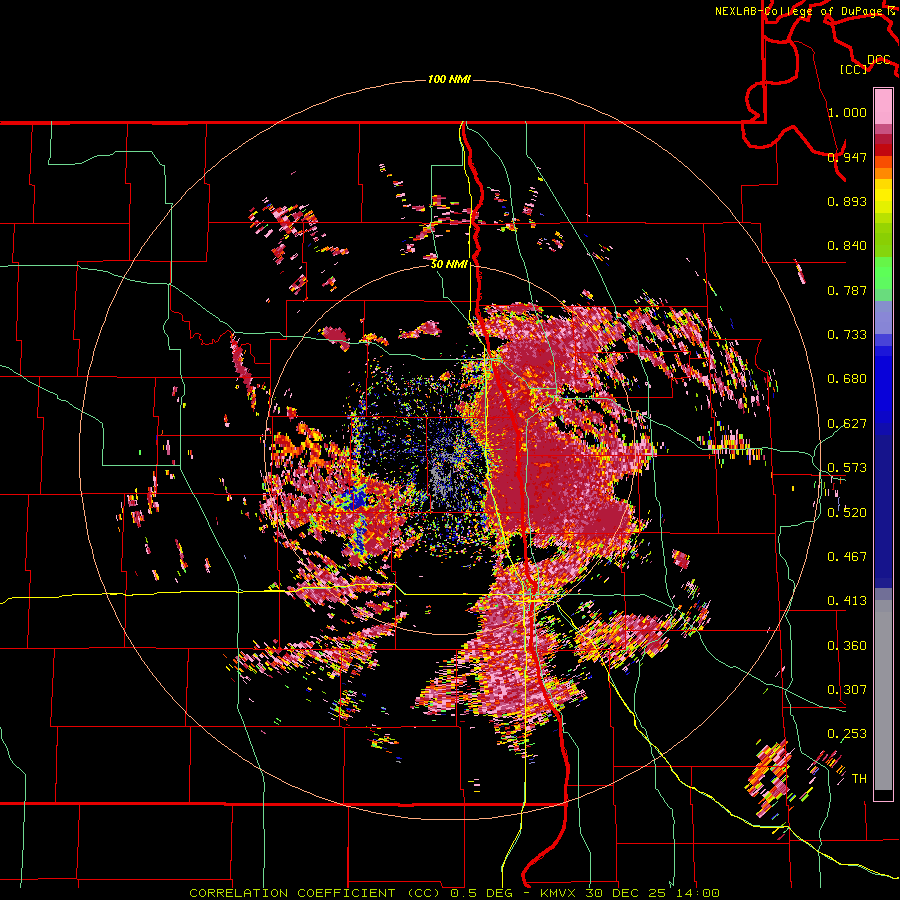Click the 0.413 scale value
900x900 pixels.
(847, 601)
